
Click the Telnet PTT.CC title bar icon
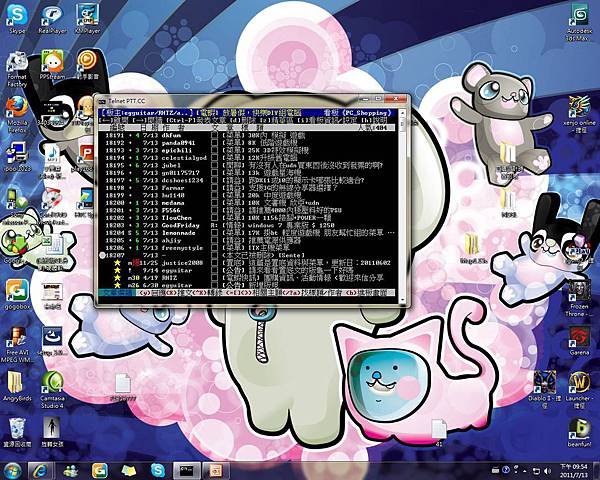(x=102, y=101)
